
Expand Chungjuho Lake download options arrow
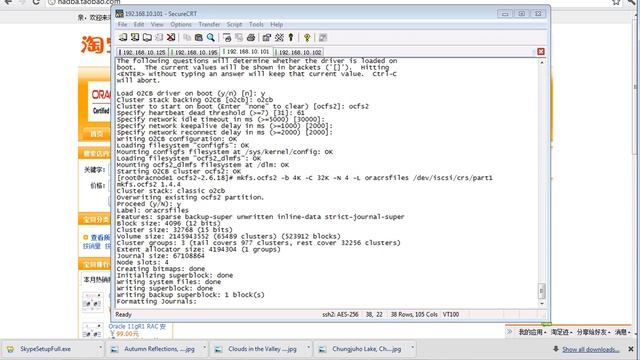click(412, 349)
